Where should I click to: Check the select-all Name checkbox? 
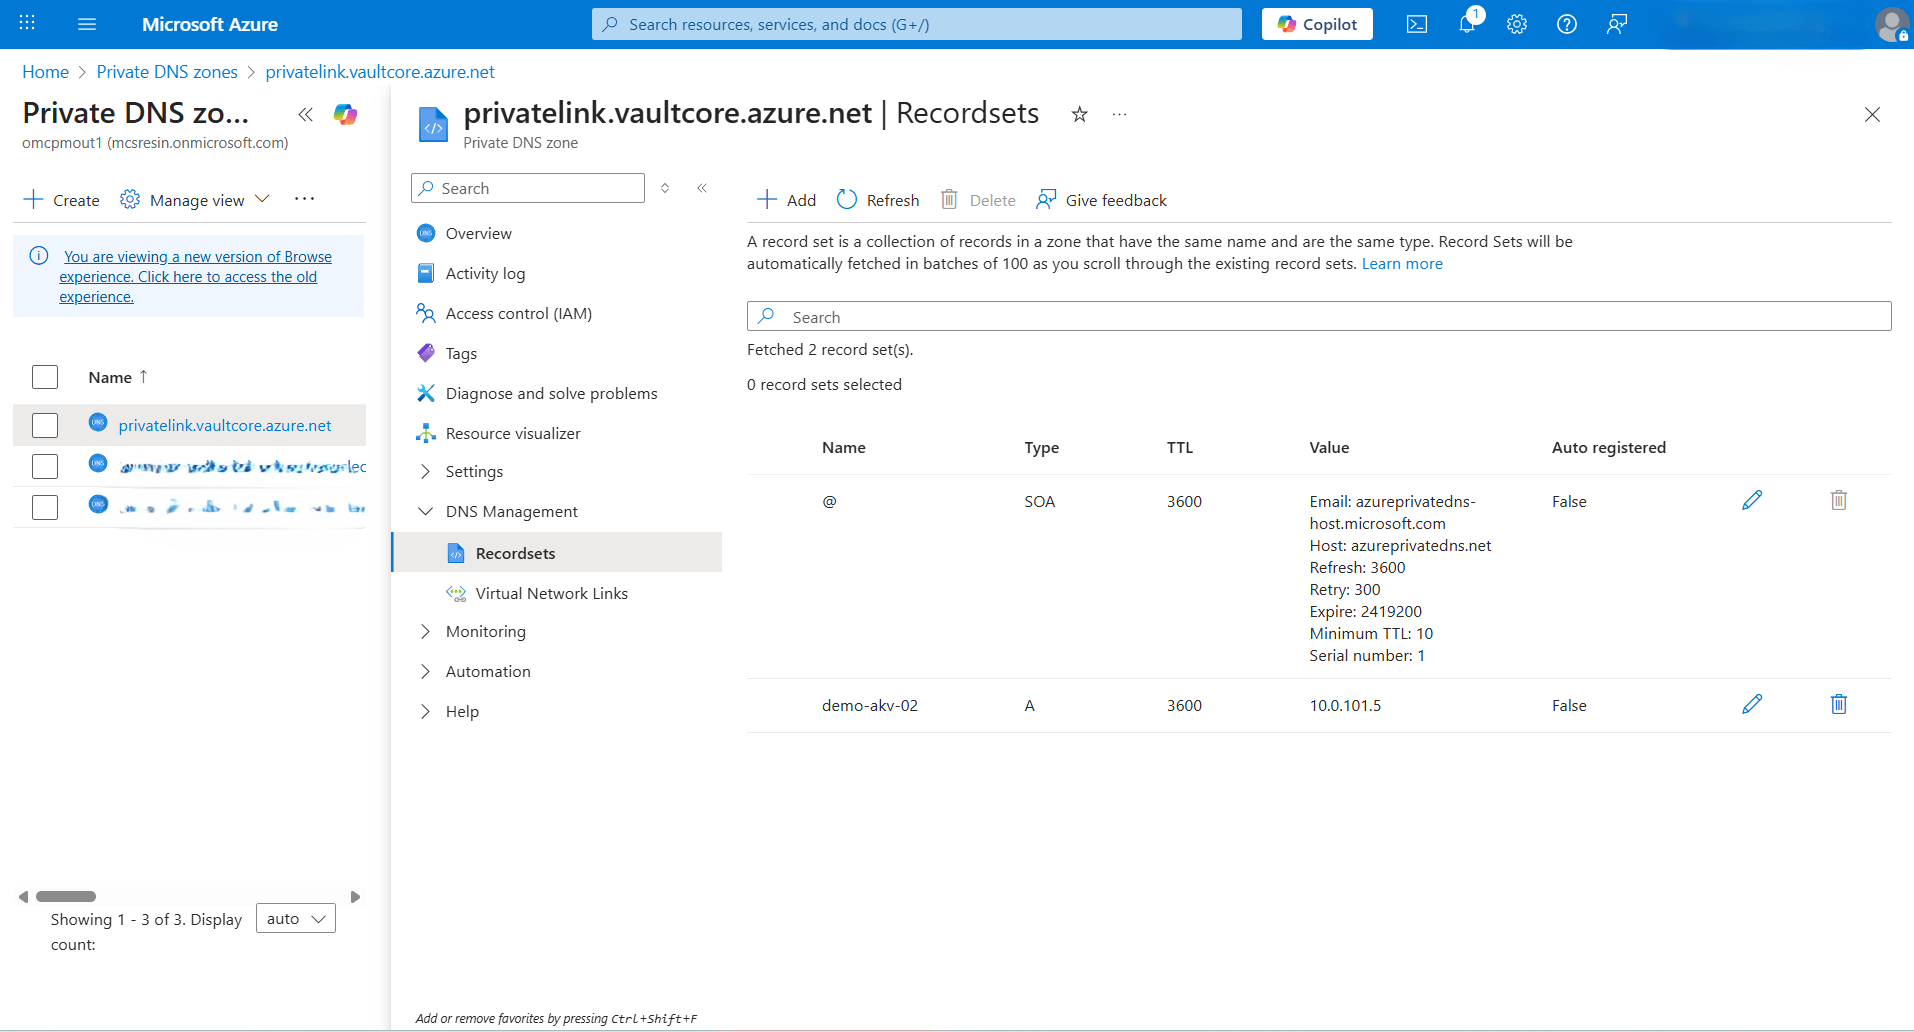45,377
